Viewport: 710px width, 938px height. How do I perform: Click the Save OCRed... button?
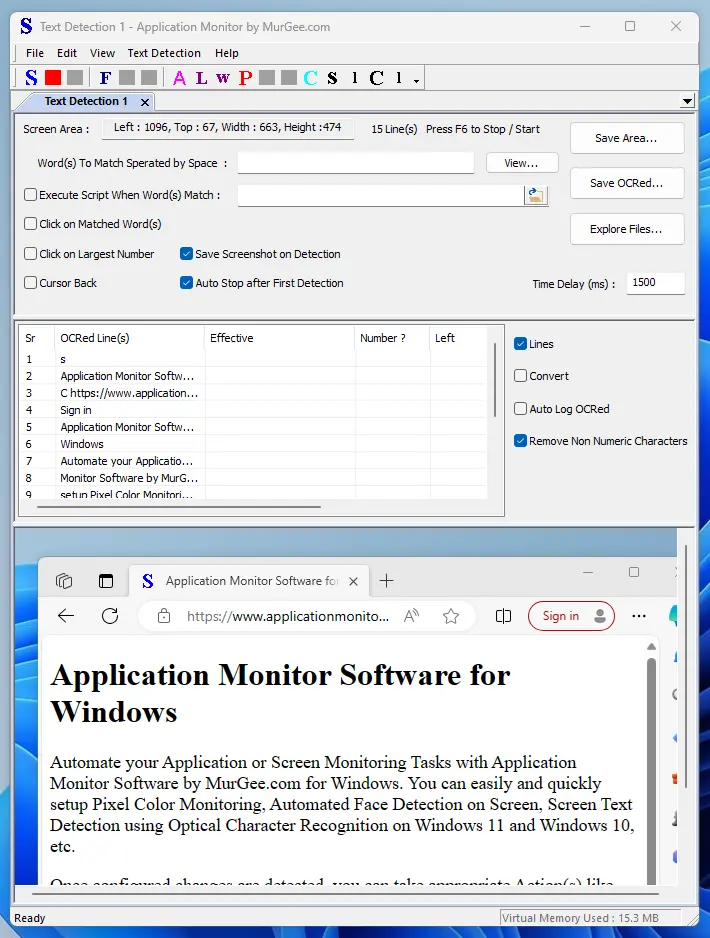point(626,183)
